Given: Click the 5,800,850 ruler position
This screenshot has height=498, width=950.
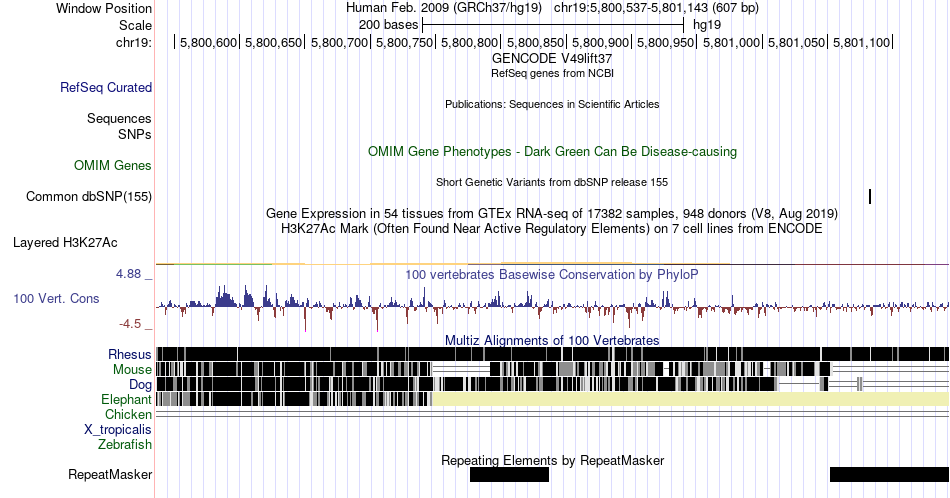Looking at the screenshot, I should pos(535,42).
